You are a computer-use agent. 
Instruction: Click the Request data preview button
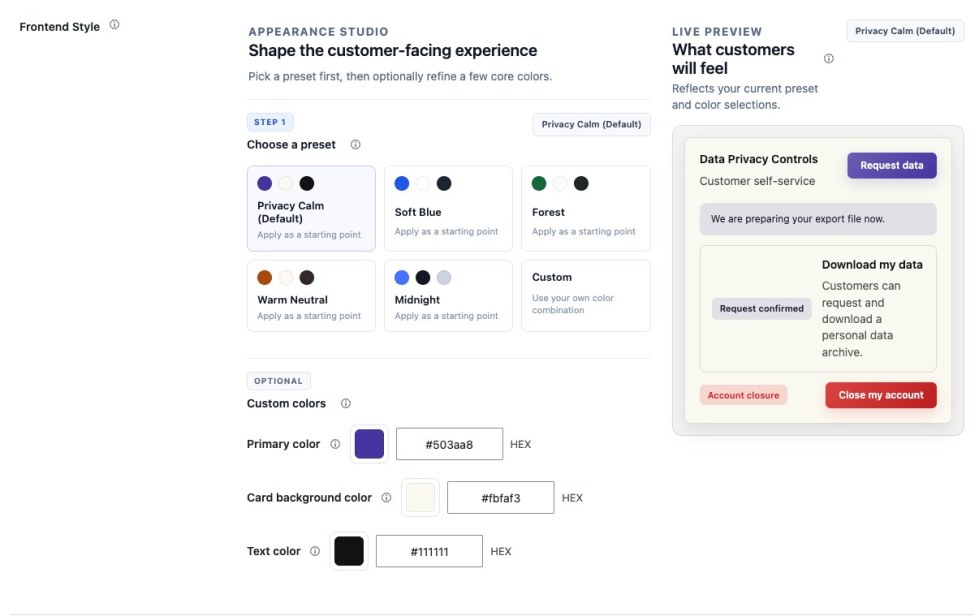892,166
